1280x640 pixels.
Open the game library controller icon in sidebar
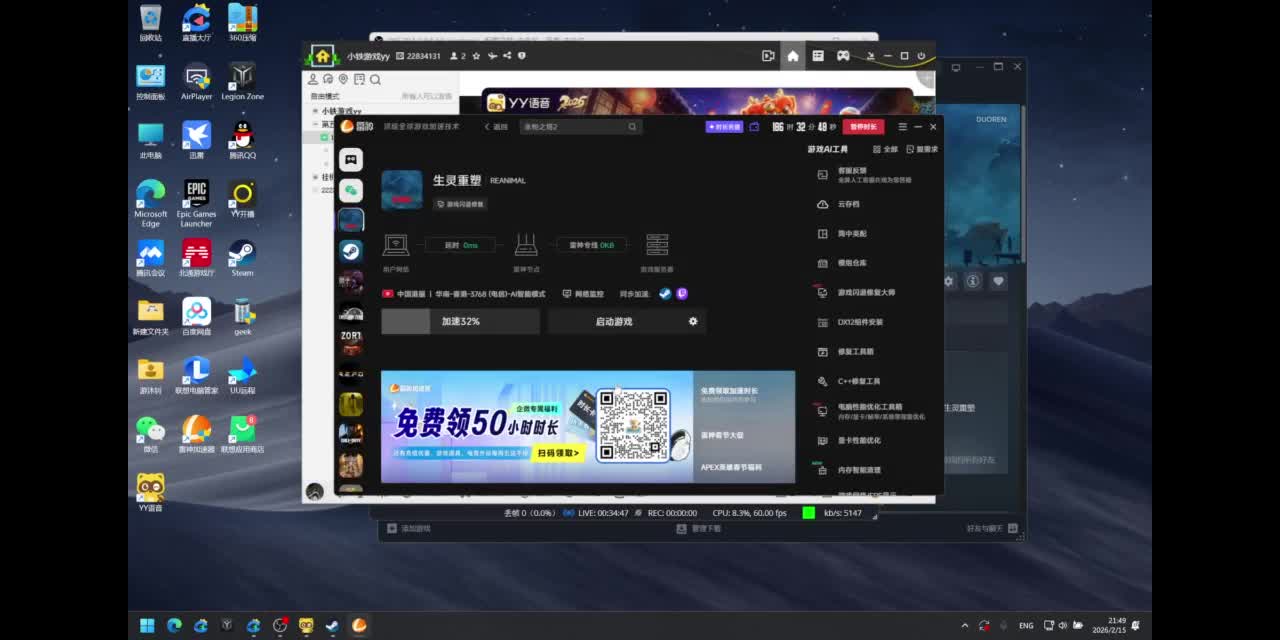pos(350,159)
